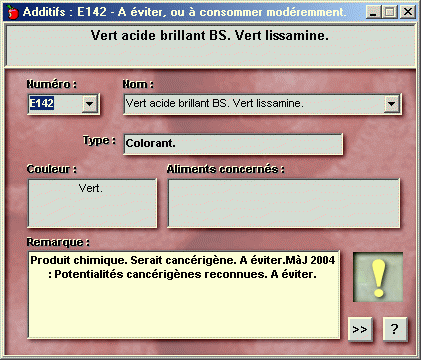Click the Aliments concernés label

[x=225, y=169]
